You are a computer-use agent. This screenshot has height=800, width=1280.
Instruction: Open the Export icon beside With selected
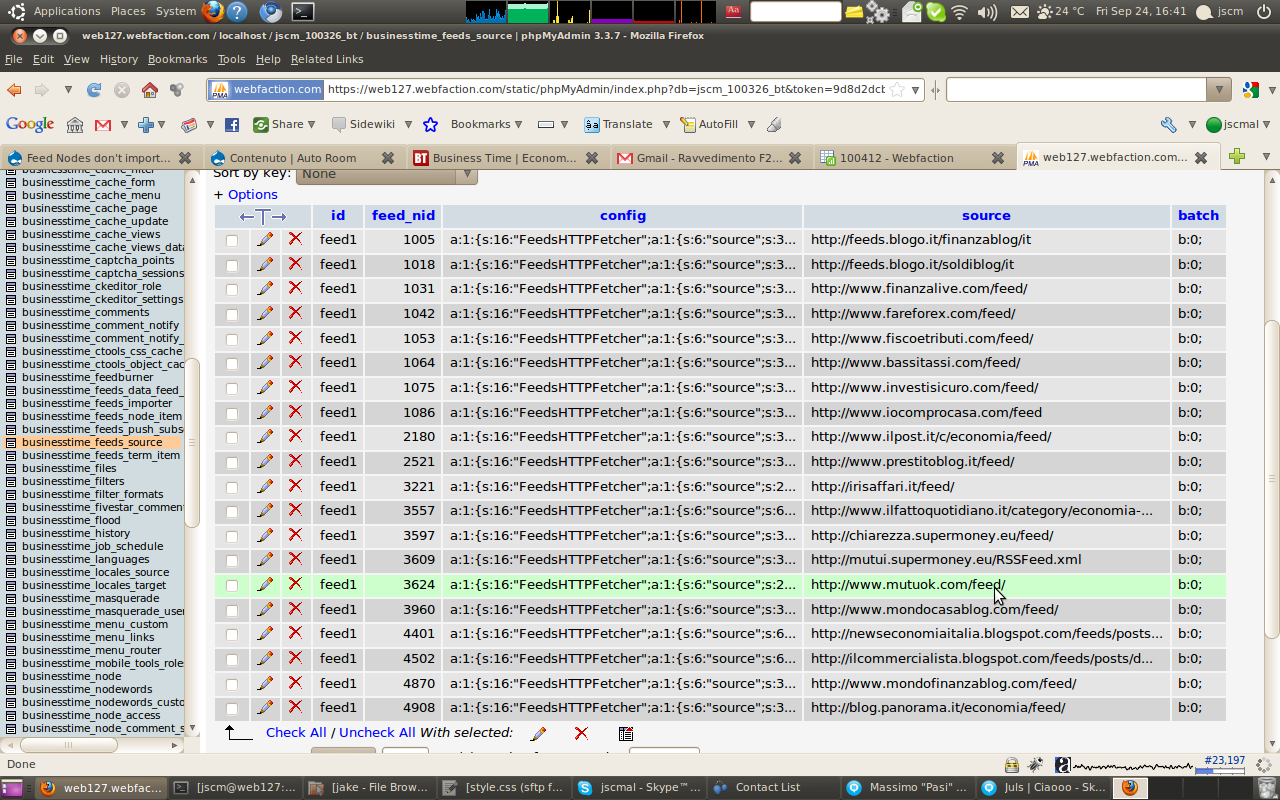pyautogui.click(x=626, y=733)
